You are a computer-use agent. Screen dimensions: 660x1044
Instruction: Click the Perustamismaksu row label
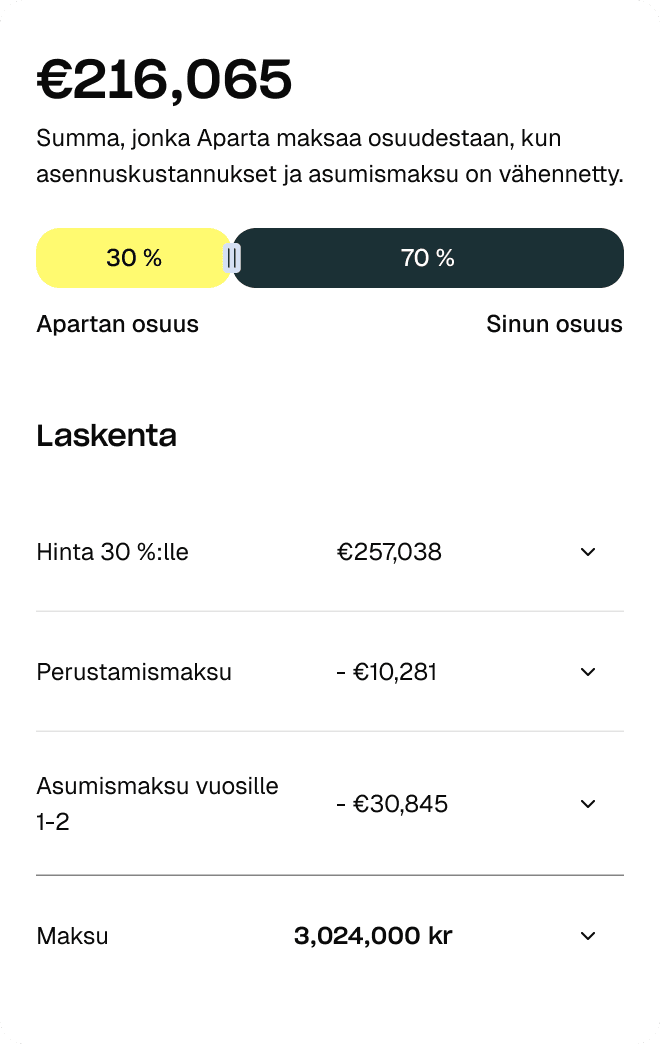134,671
